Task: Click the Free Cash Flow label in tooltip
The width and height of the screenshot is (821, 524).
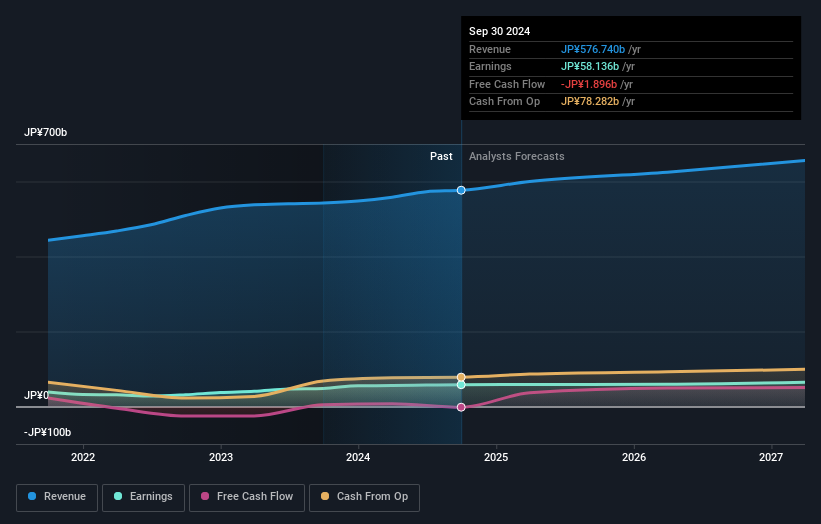Action: [x=507, y=84]
